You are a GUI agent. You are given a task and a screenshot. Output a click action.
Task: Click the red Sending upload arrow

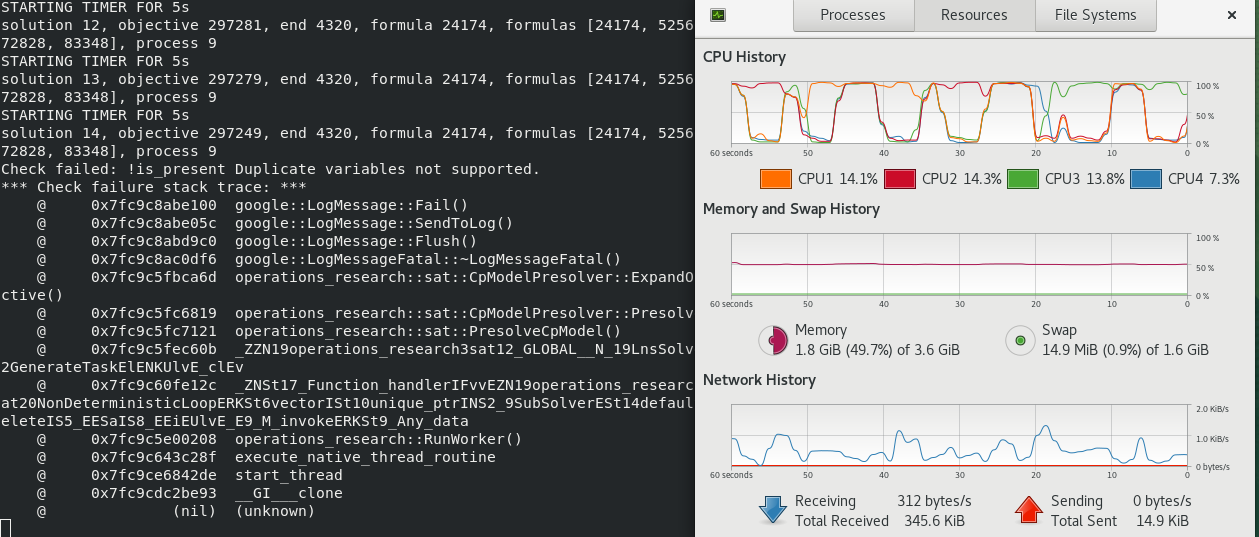(x=1029, y=510)
